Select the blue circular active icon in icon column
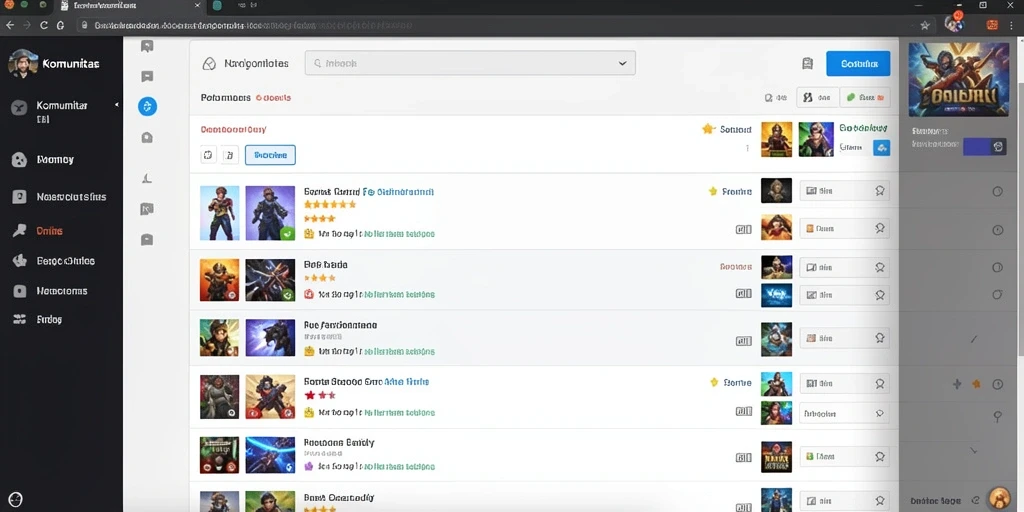Screen dimensions: 1024x512 pos(148,106)
